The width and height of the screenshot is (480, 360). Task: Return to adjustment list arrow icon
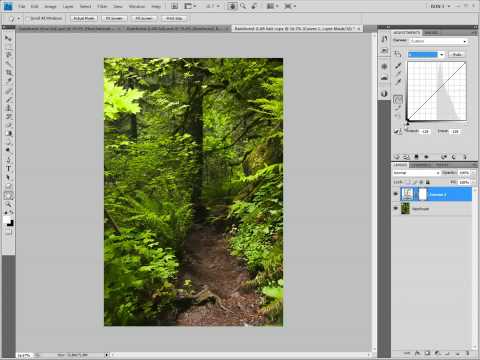click(397, 157)
